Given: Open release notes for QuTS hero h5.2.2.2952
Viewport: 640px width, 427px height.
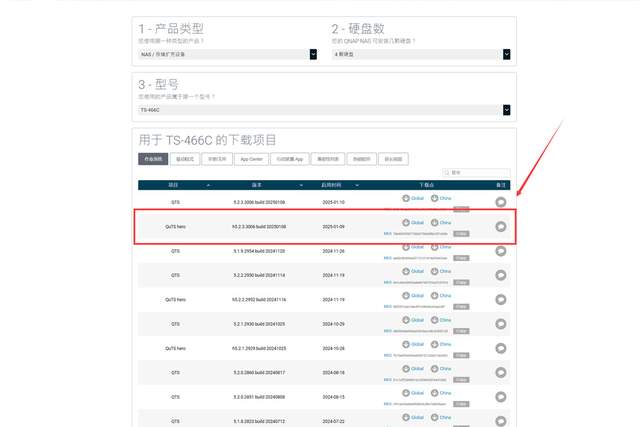Looking at the screenshot, I should click(x=501, y=300).
